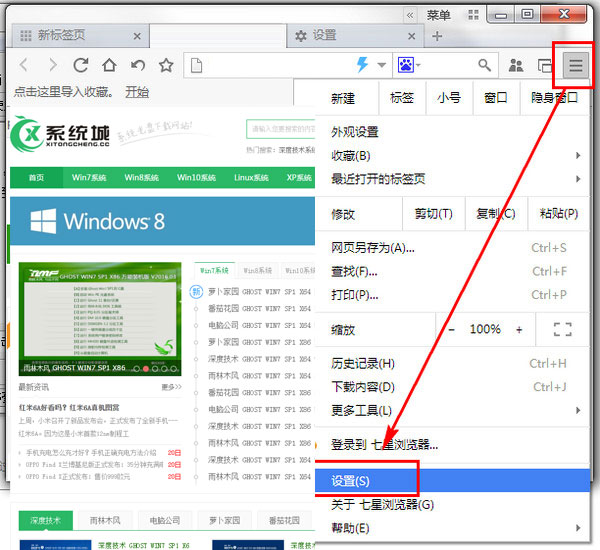Click the forward navigation arrow

(x=52, y=65)
